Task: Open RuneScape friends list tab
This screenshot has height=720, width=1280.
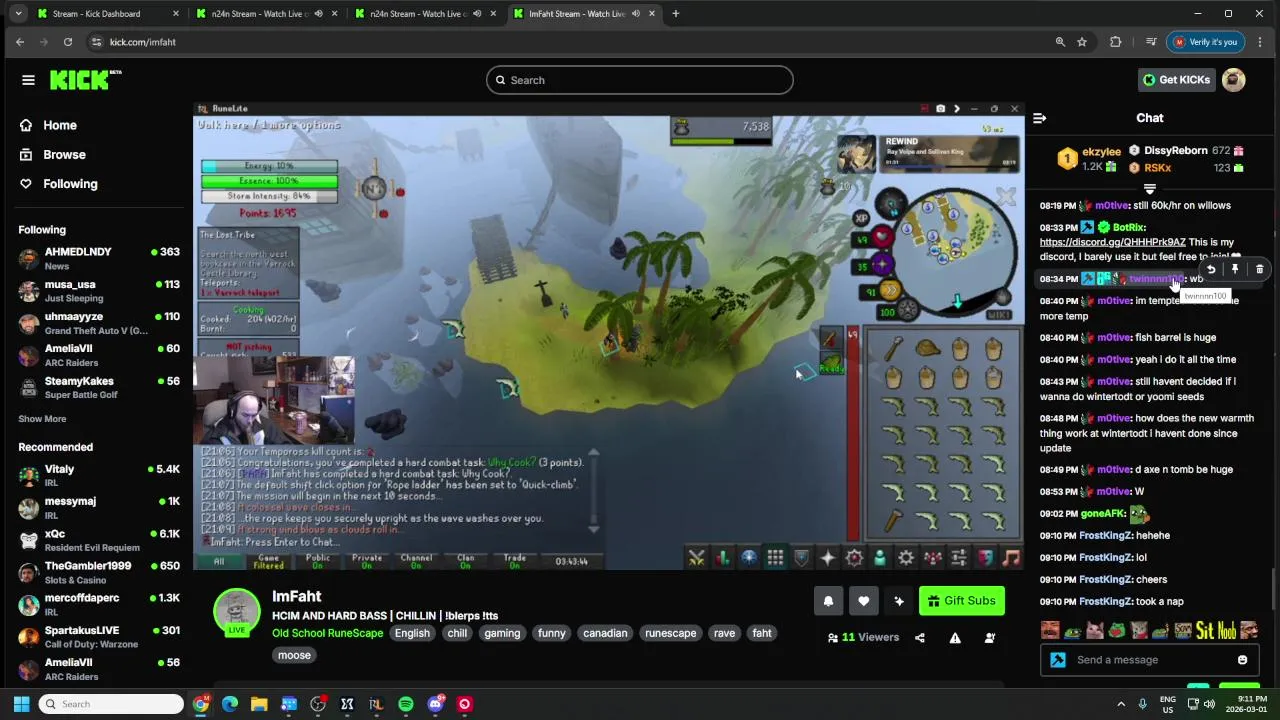Action: click(x=879, y=558)
